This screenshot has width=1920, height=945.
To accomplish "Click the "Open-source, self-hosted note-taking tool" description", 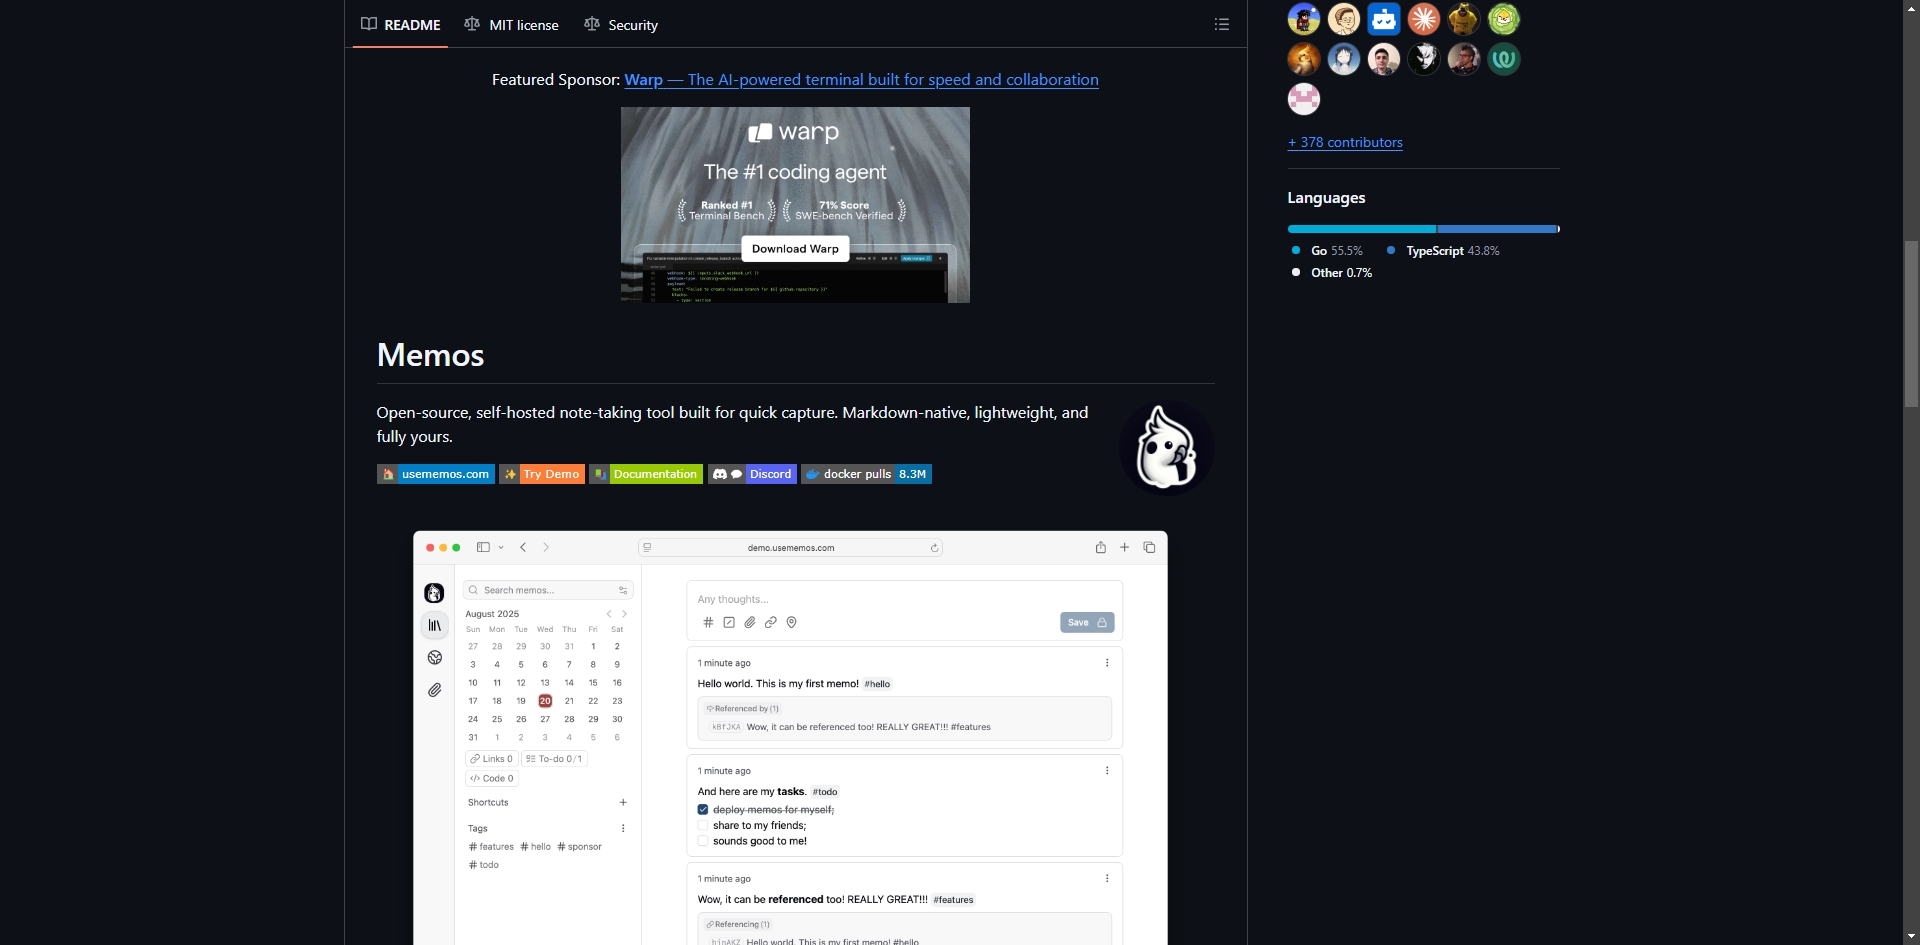I will (732, 425).
